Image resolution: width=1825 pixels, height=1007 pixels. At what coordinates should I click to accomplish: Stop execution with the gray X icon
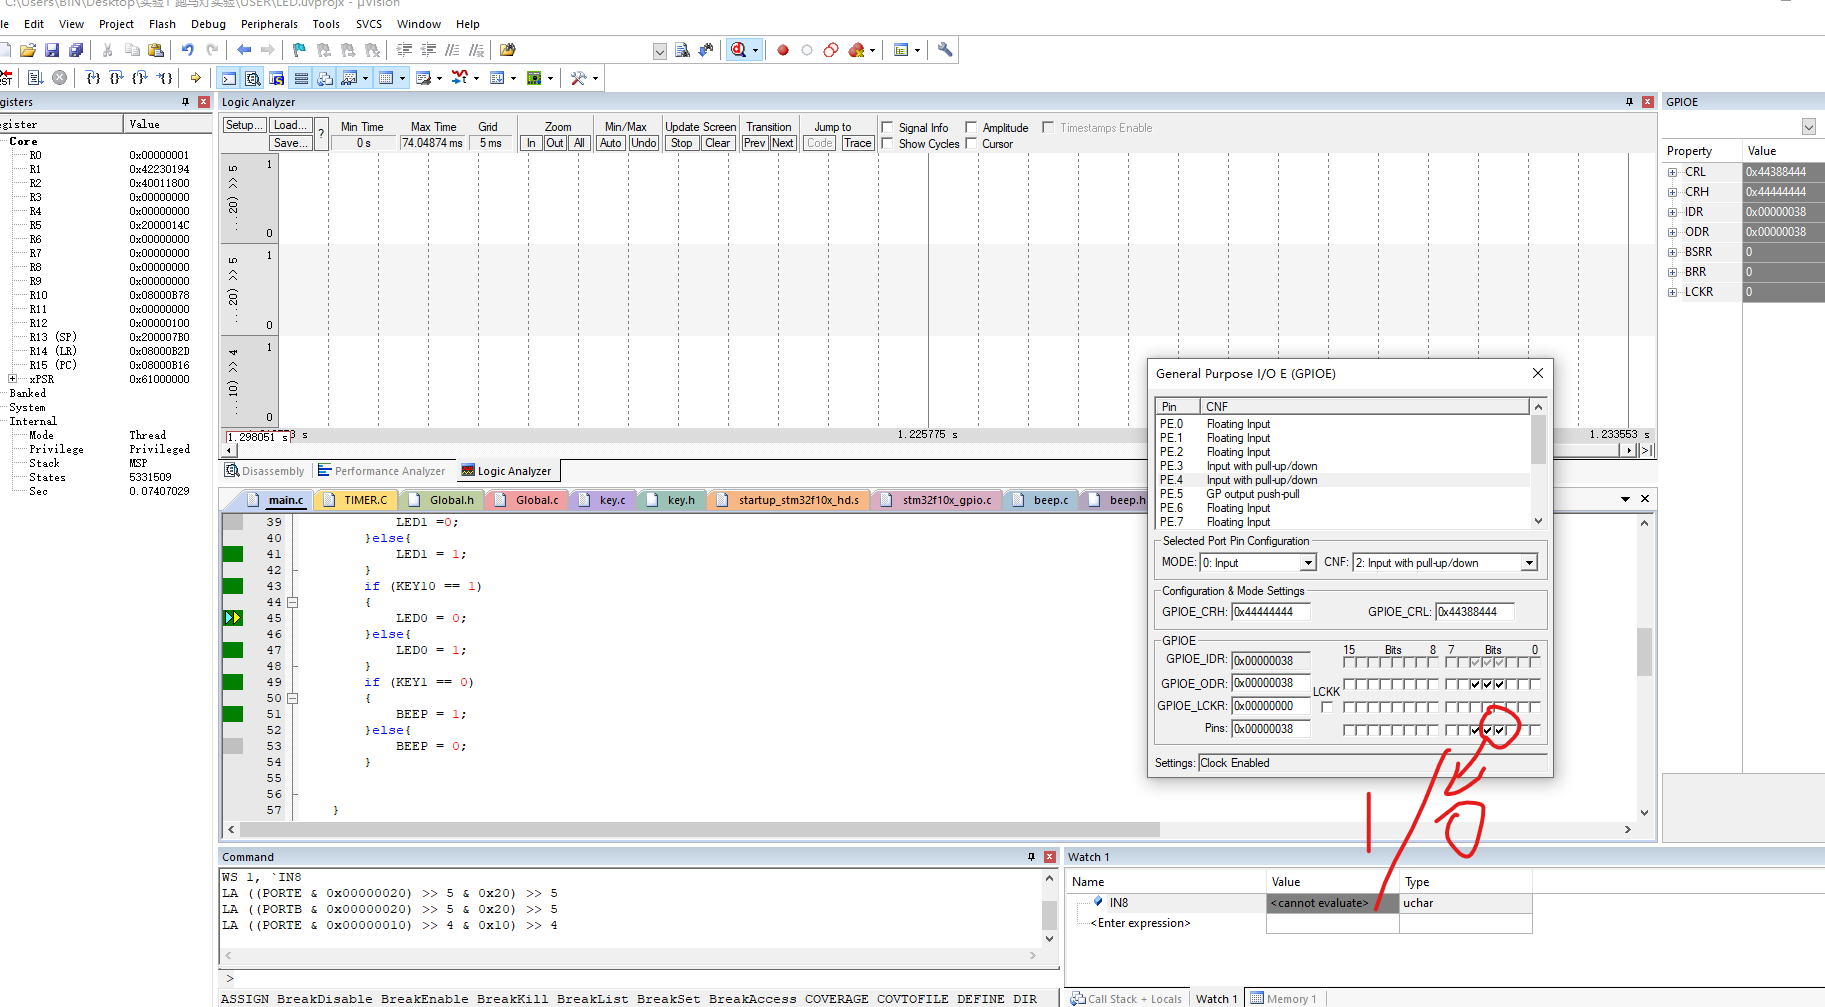click(x=60, y=78)
